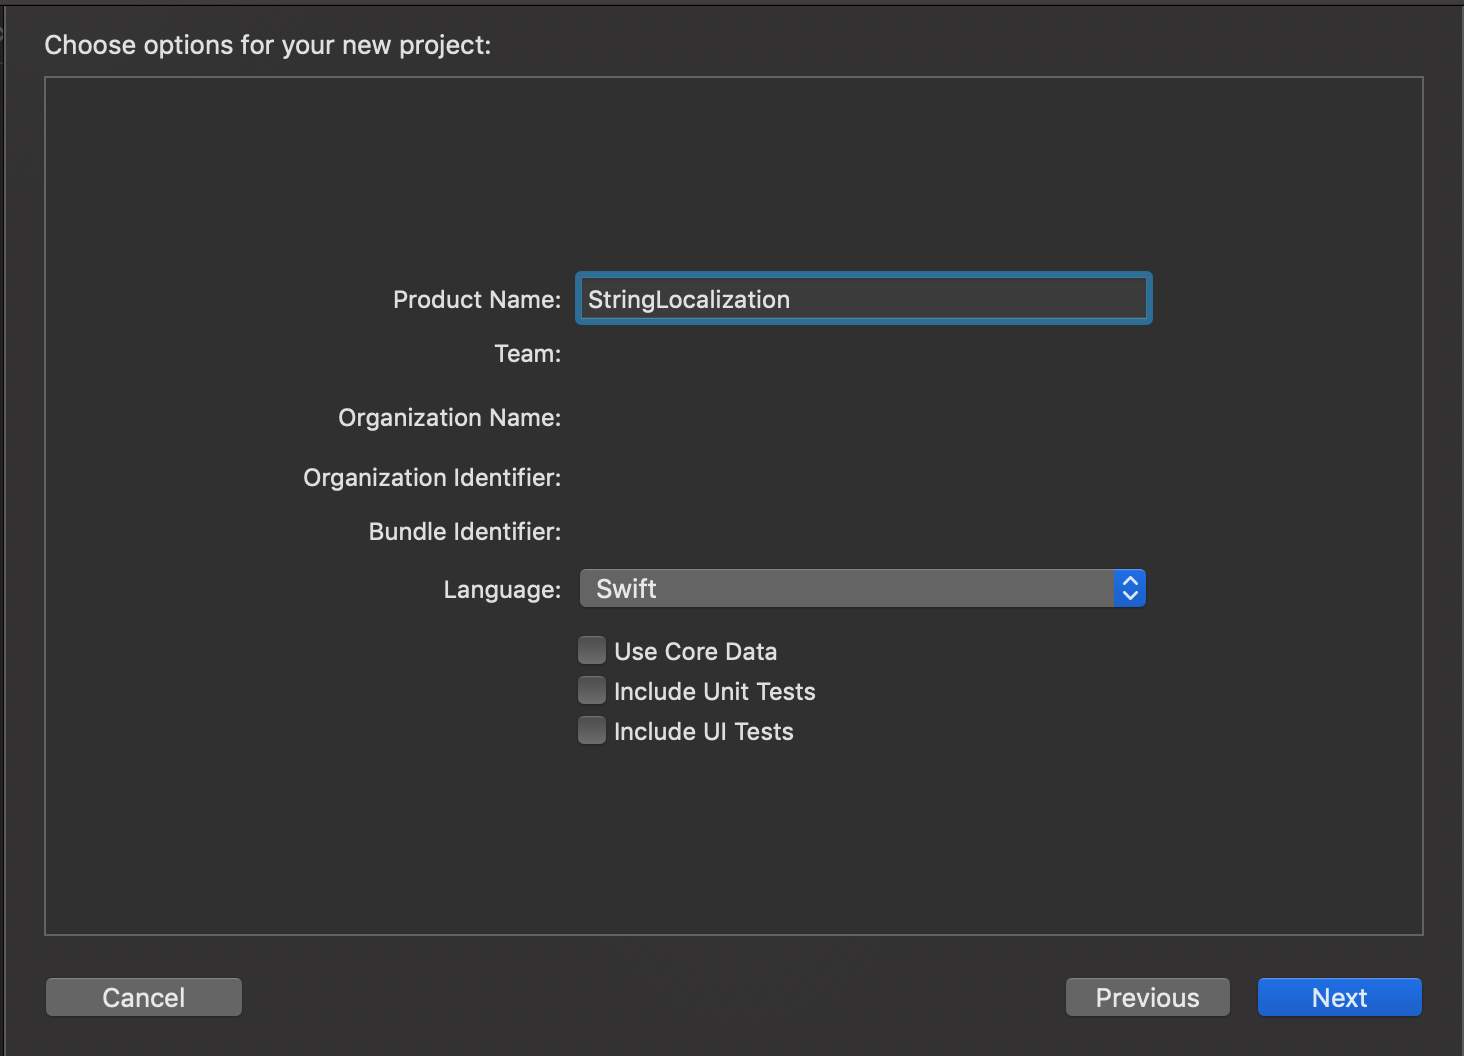Click the "Use Core Data" label text
1464x1056 pixels.
click(x=695, y=652)
